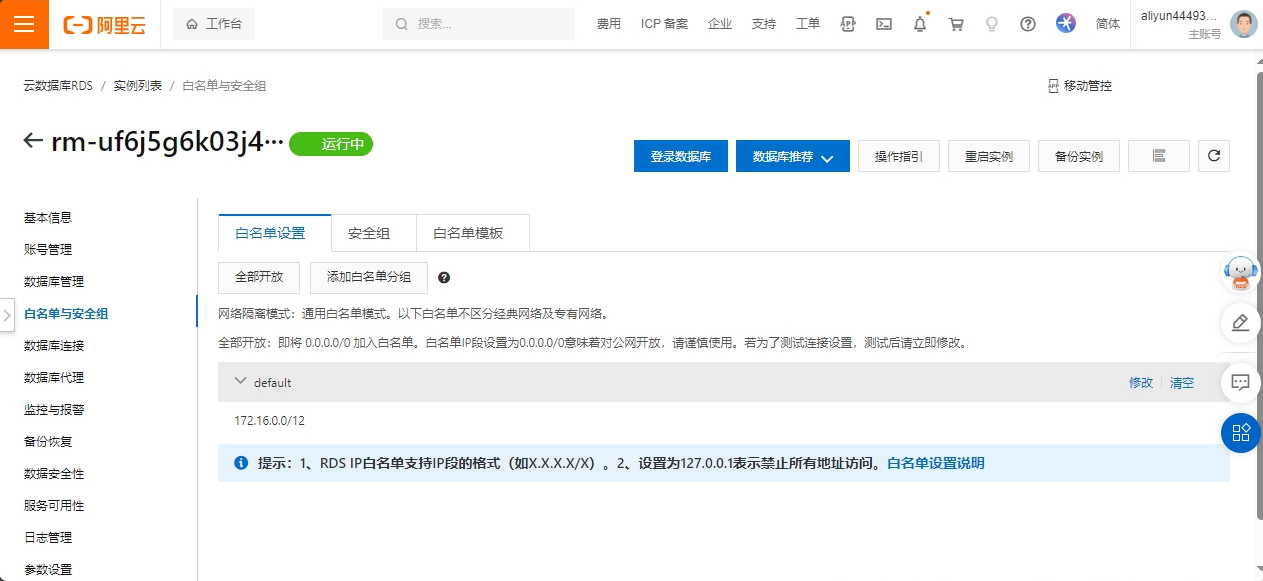The height and width of the screenshot is (581, 1263).
Task: Click the 登录数据库 button
Action: (680, 157)
